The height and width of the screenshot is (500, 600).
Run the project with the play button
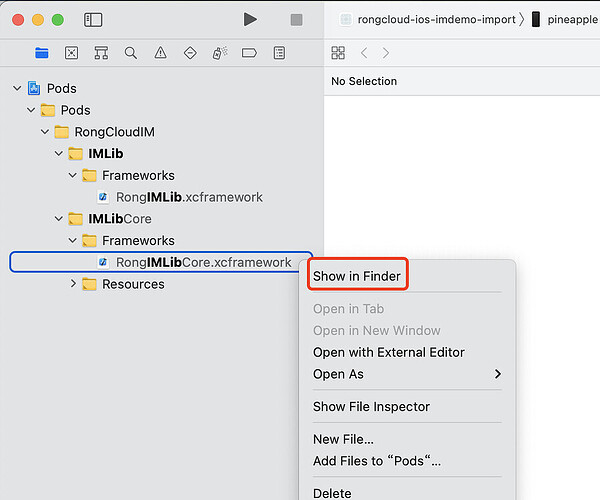tap(250, 20)
